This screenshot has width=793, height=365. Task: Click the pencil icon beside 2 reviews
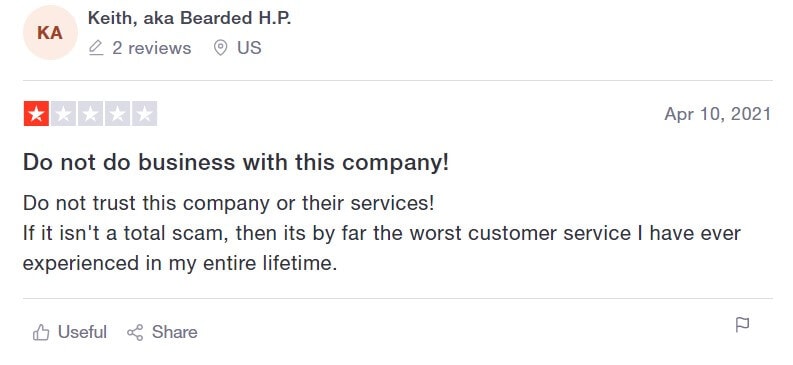(96, 48)
